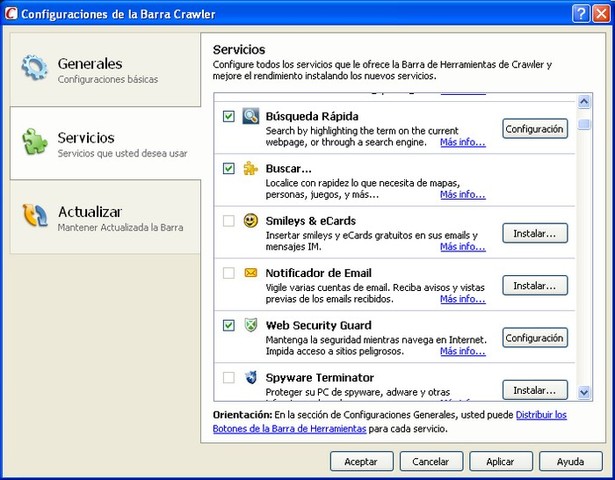
Task: Click the Notificador de Email envelope icon
Action: [251, 272]
